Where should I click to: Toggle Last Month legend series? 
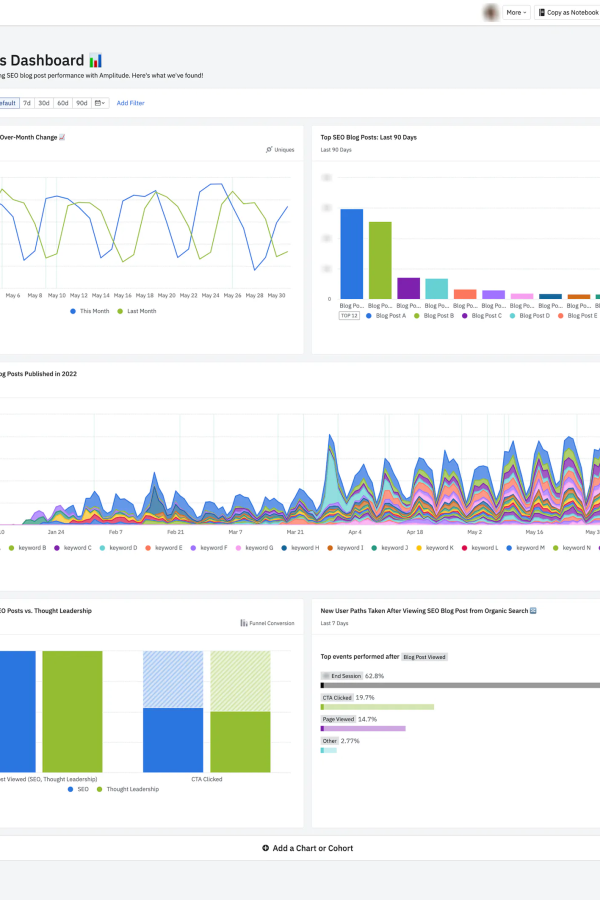[x=137, y=311]
